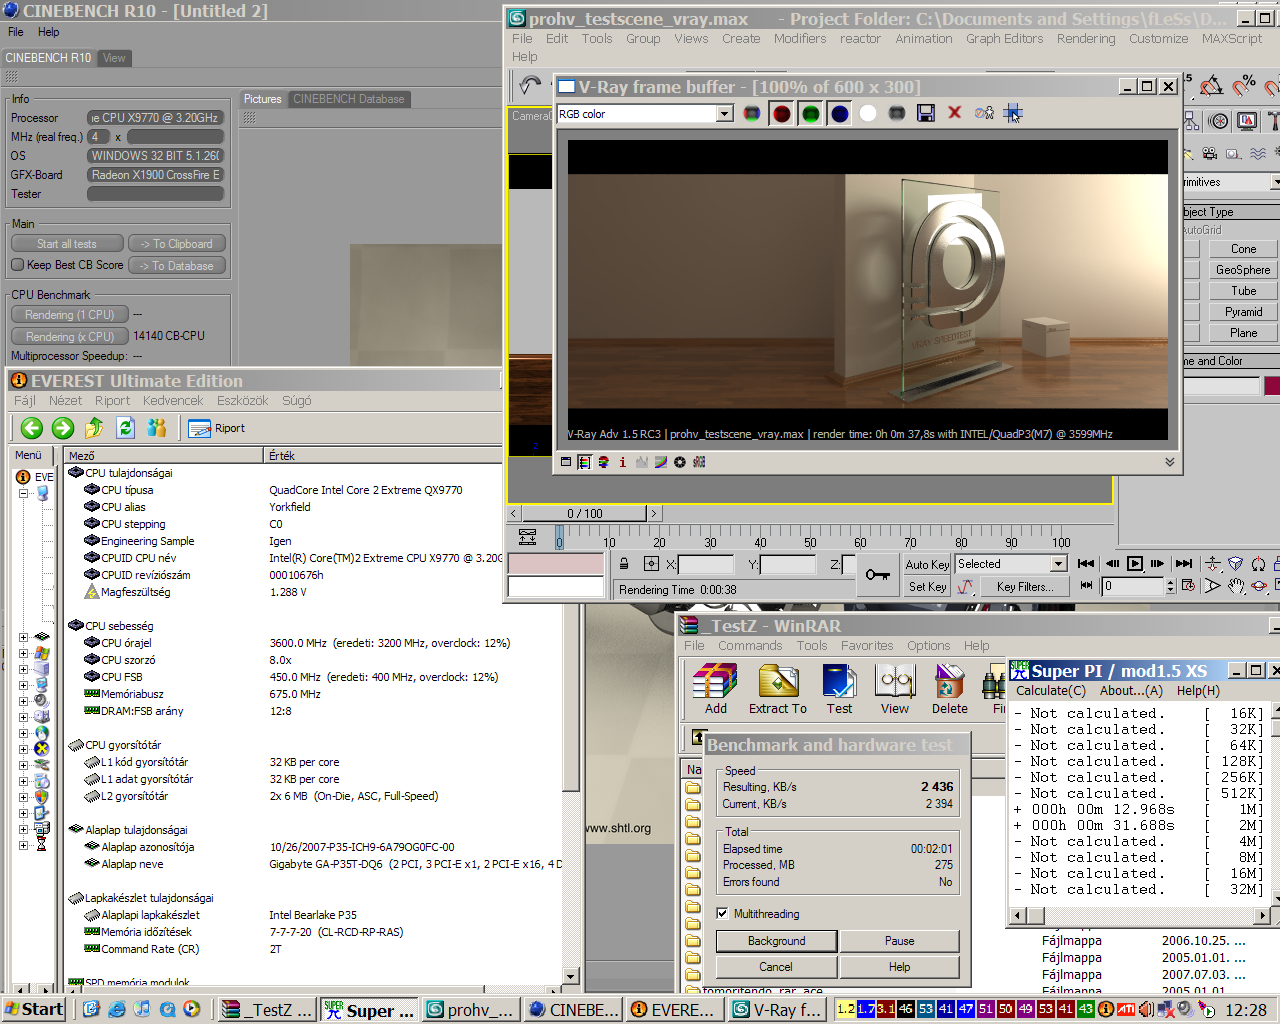
Task: Open the Key Filters dialog
Action: [x=1024, y=587]
